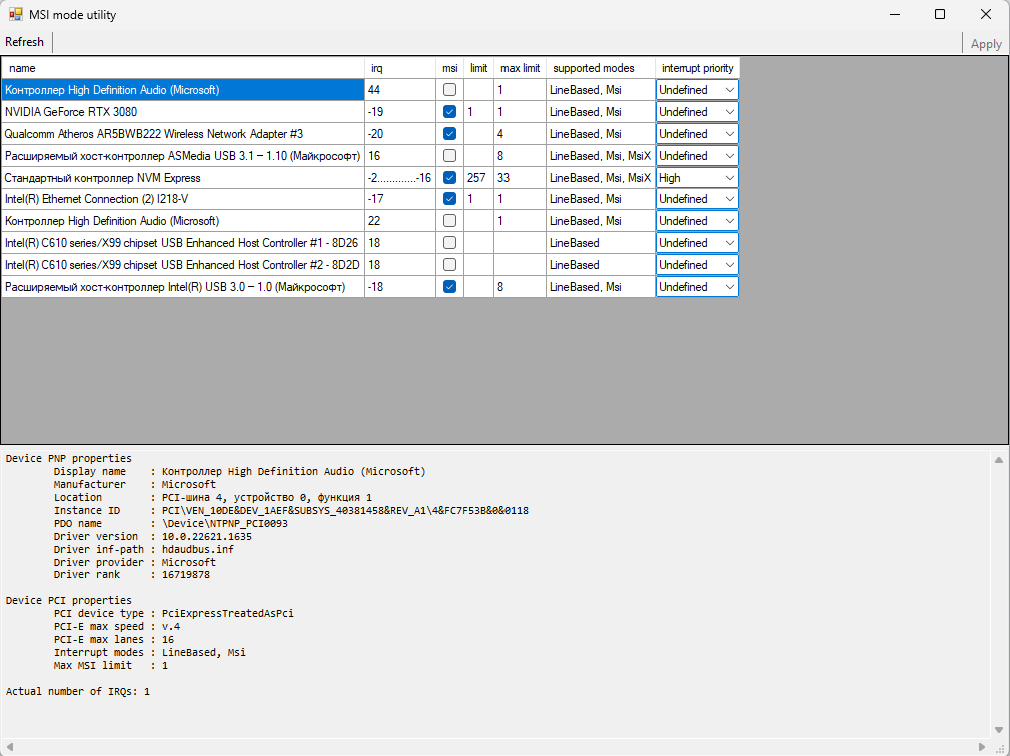Select the NVIDIA GeForce RTX 3080 row

[x=183, y=112]
